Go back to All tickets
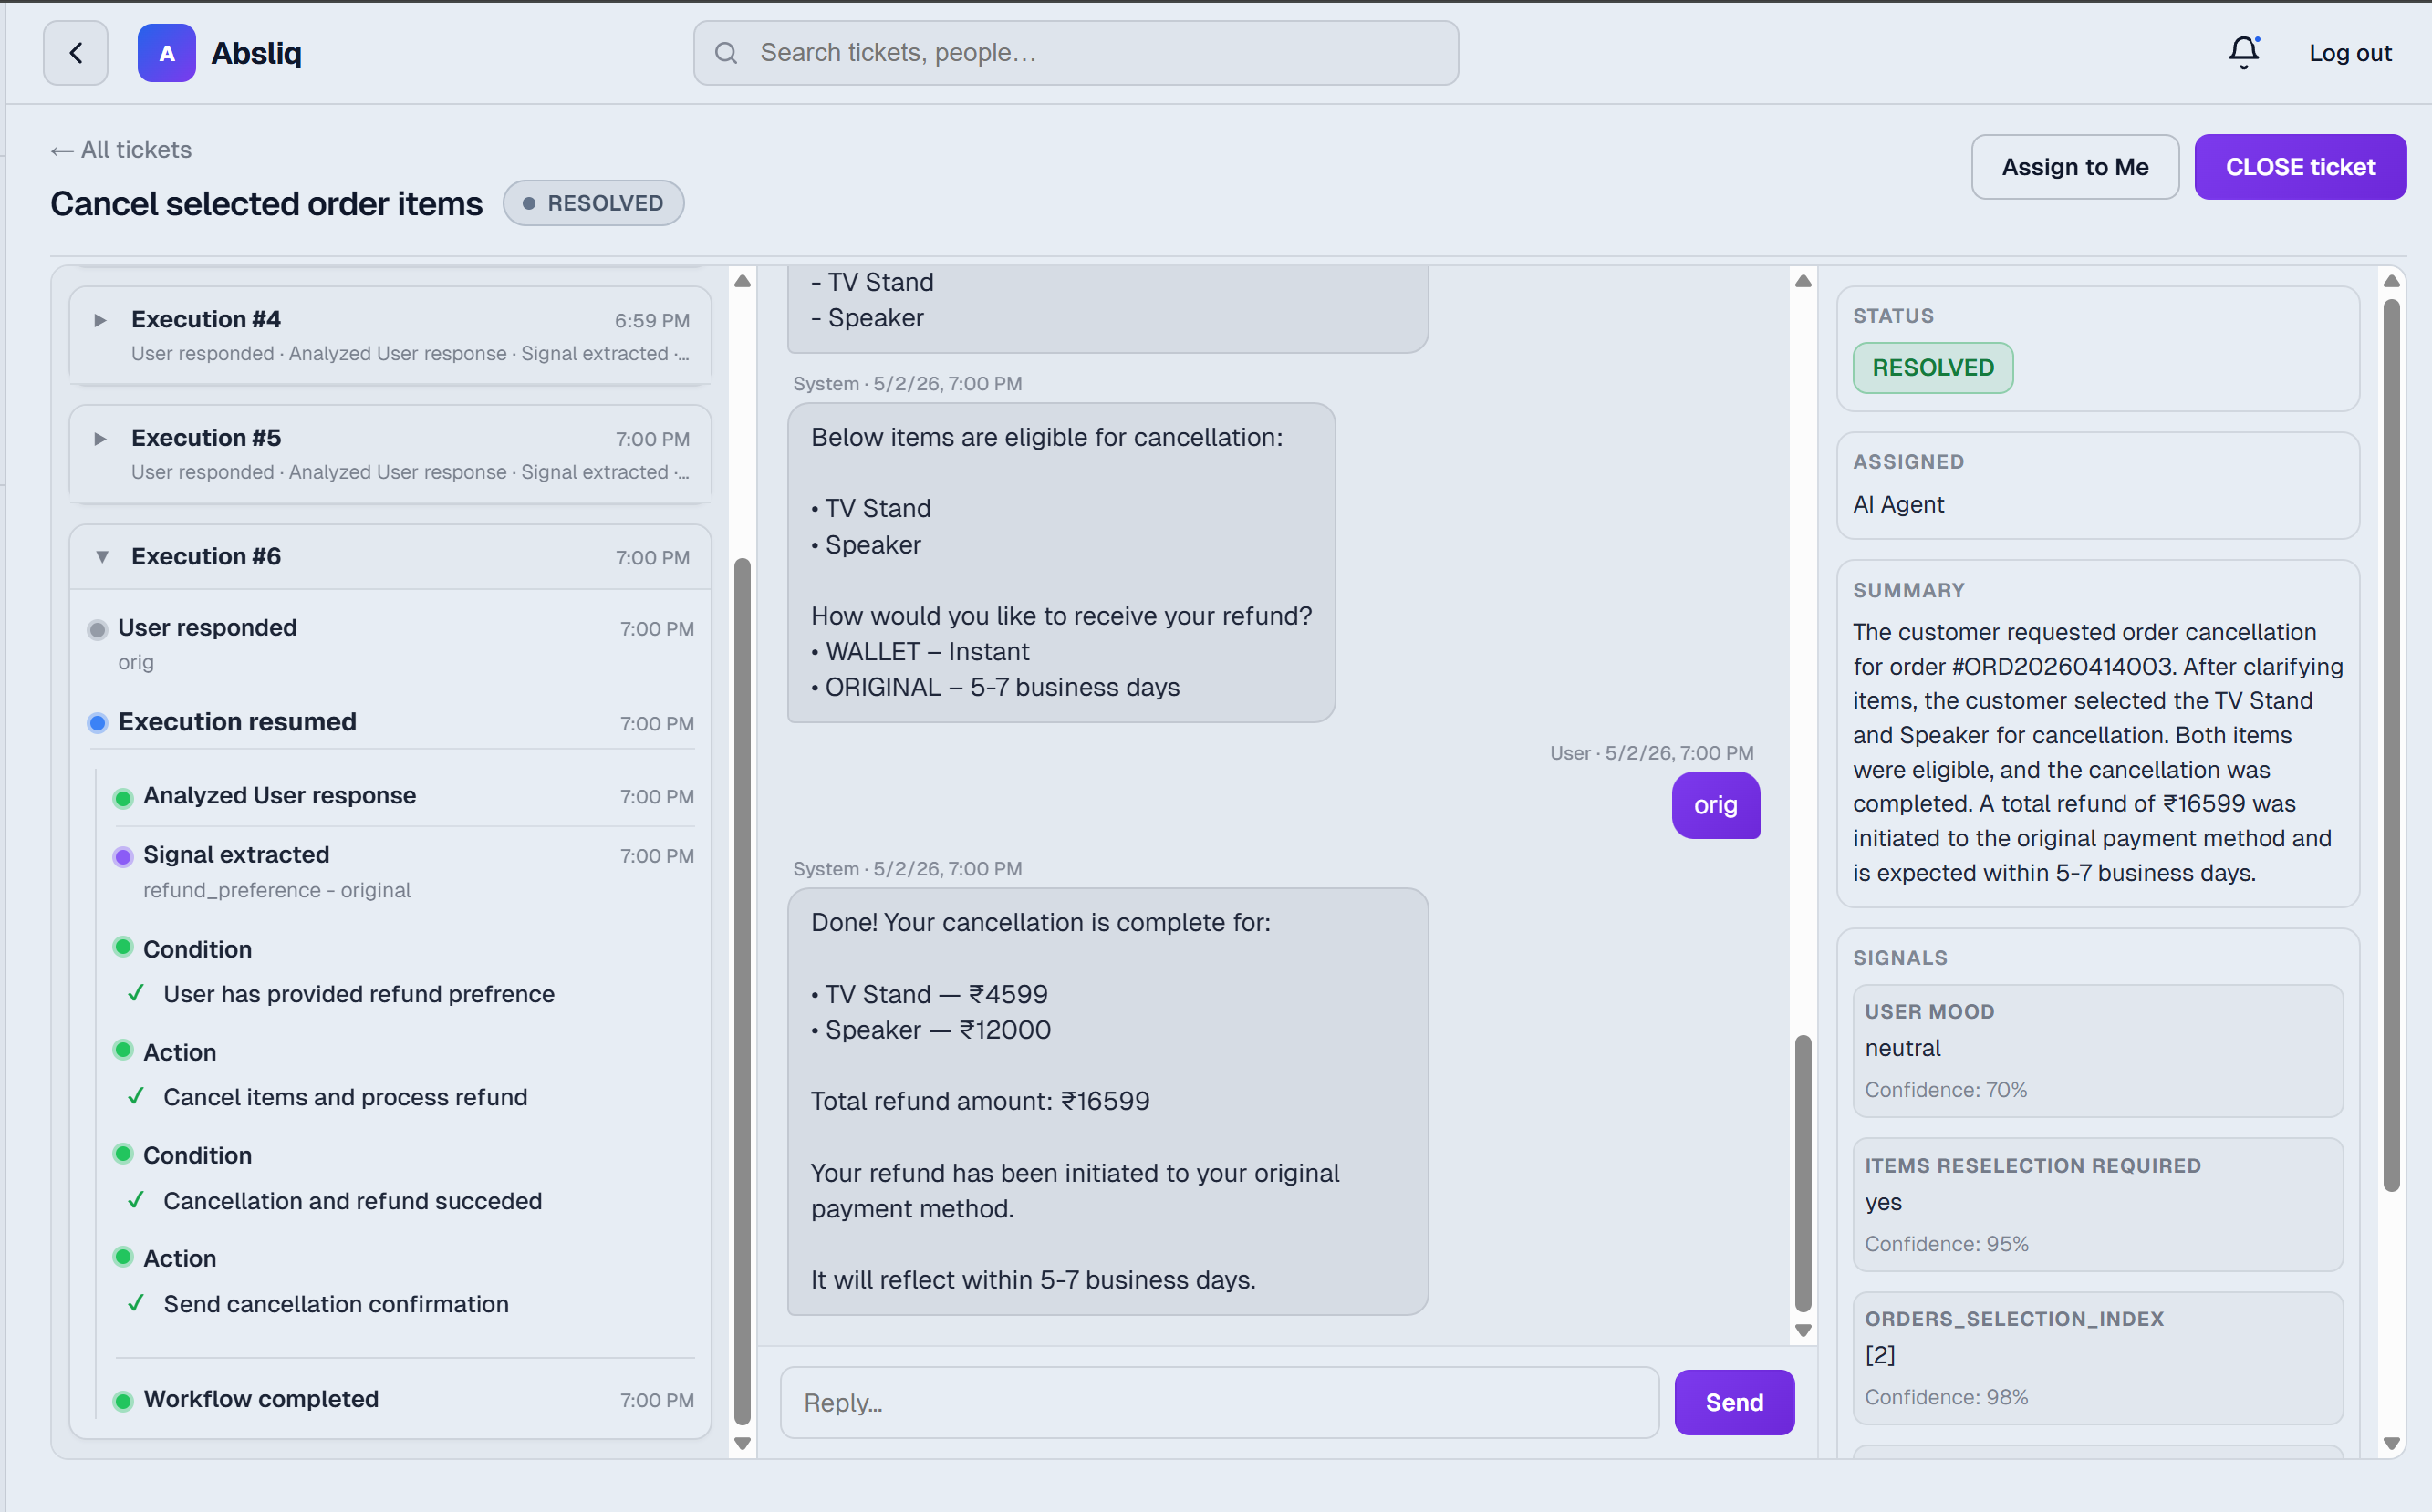Image resolution: width=2432 pixels, height=1512 pixels. [x=121, y=150]
